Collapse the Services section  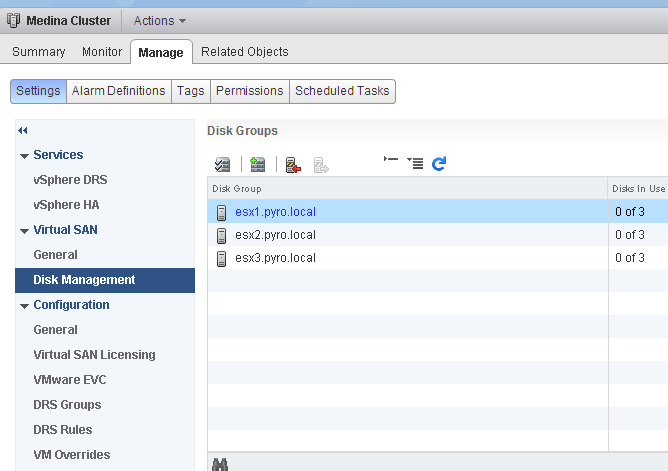click(x=24, y=155)
